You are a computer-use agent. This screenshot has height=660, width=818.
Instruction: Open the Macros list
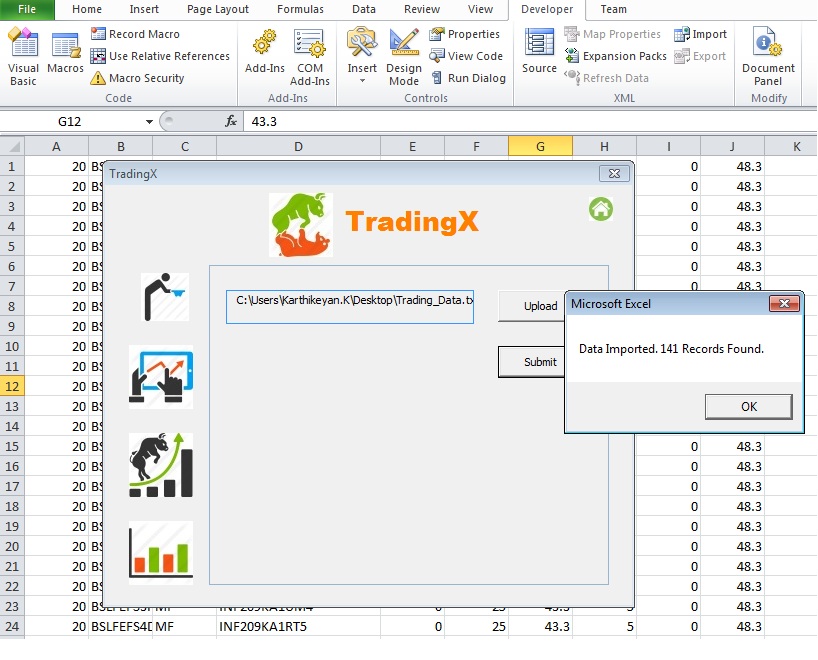tap(65, 52)
